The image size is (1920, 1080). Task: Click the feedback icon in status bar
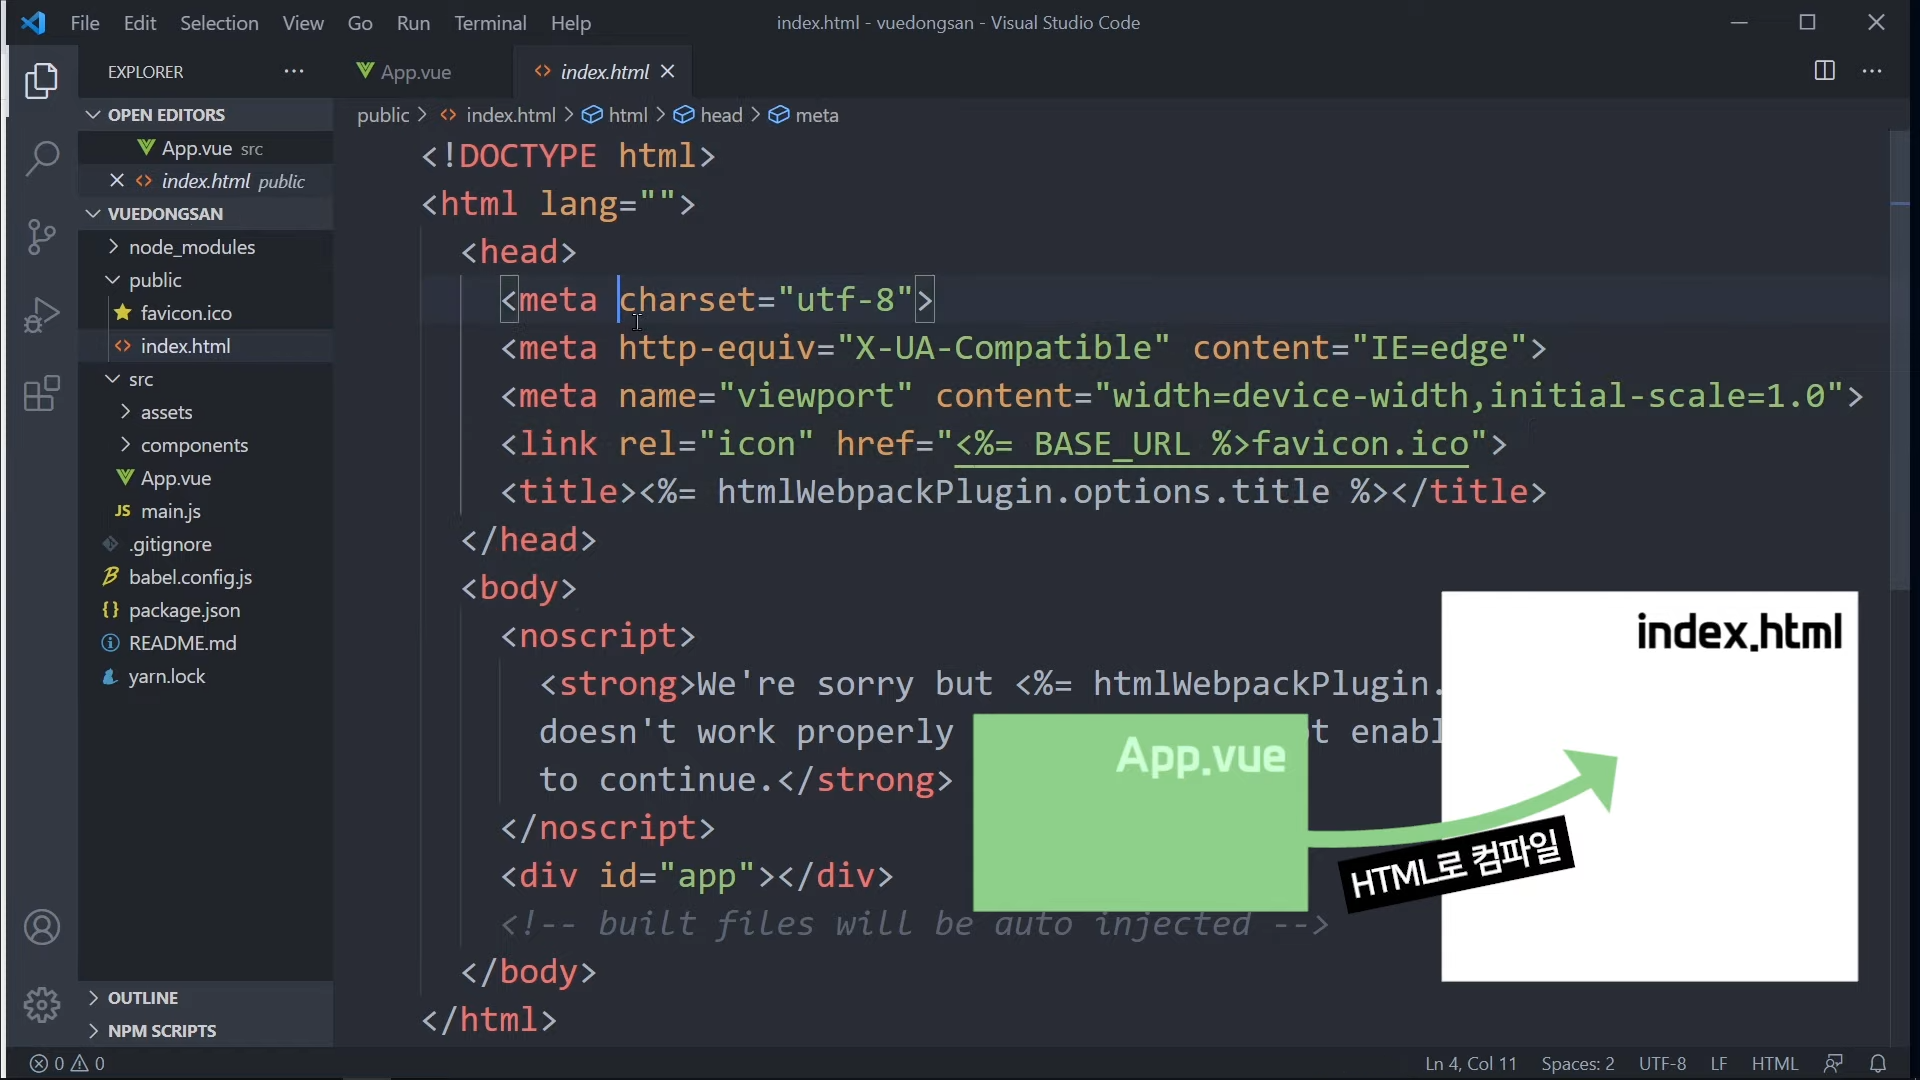coord(1833,1064)
